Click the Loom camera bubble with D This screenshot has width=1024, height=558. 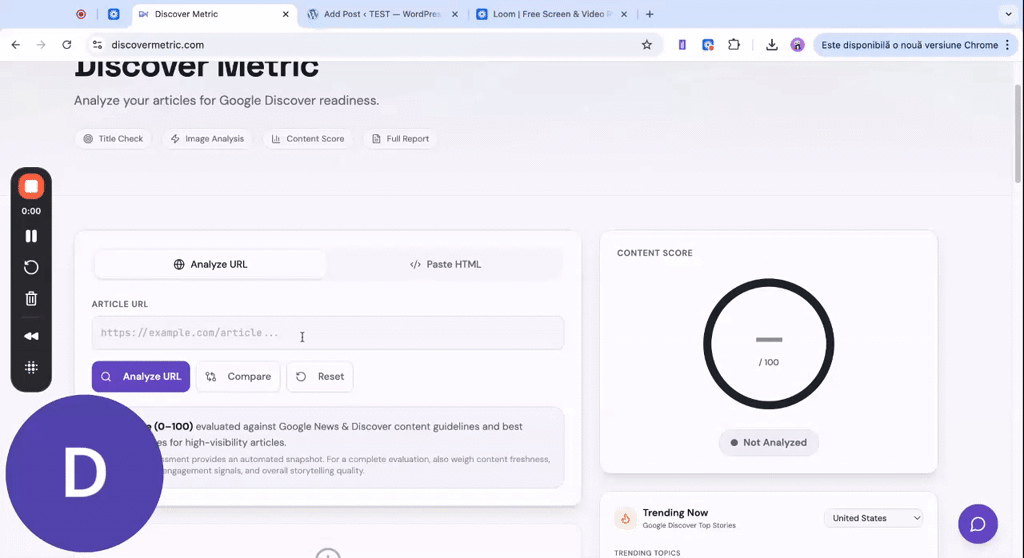tap(84, 473)
